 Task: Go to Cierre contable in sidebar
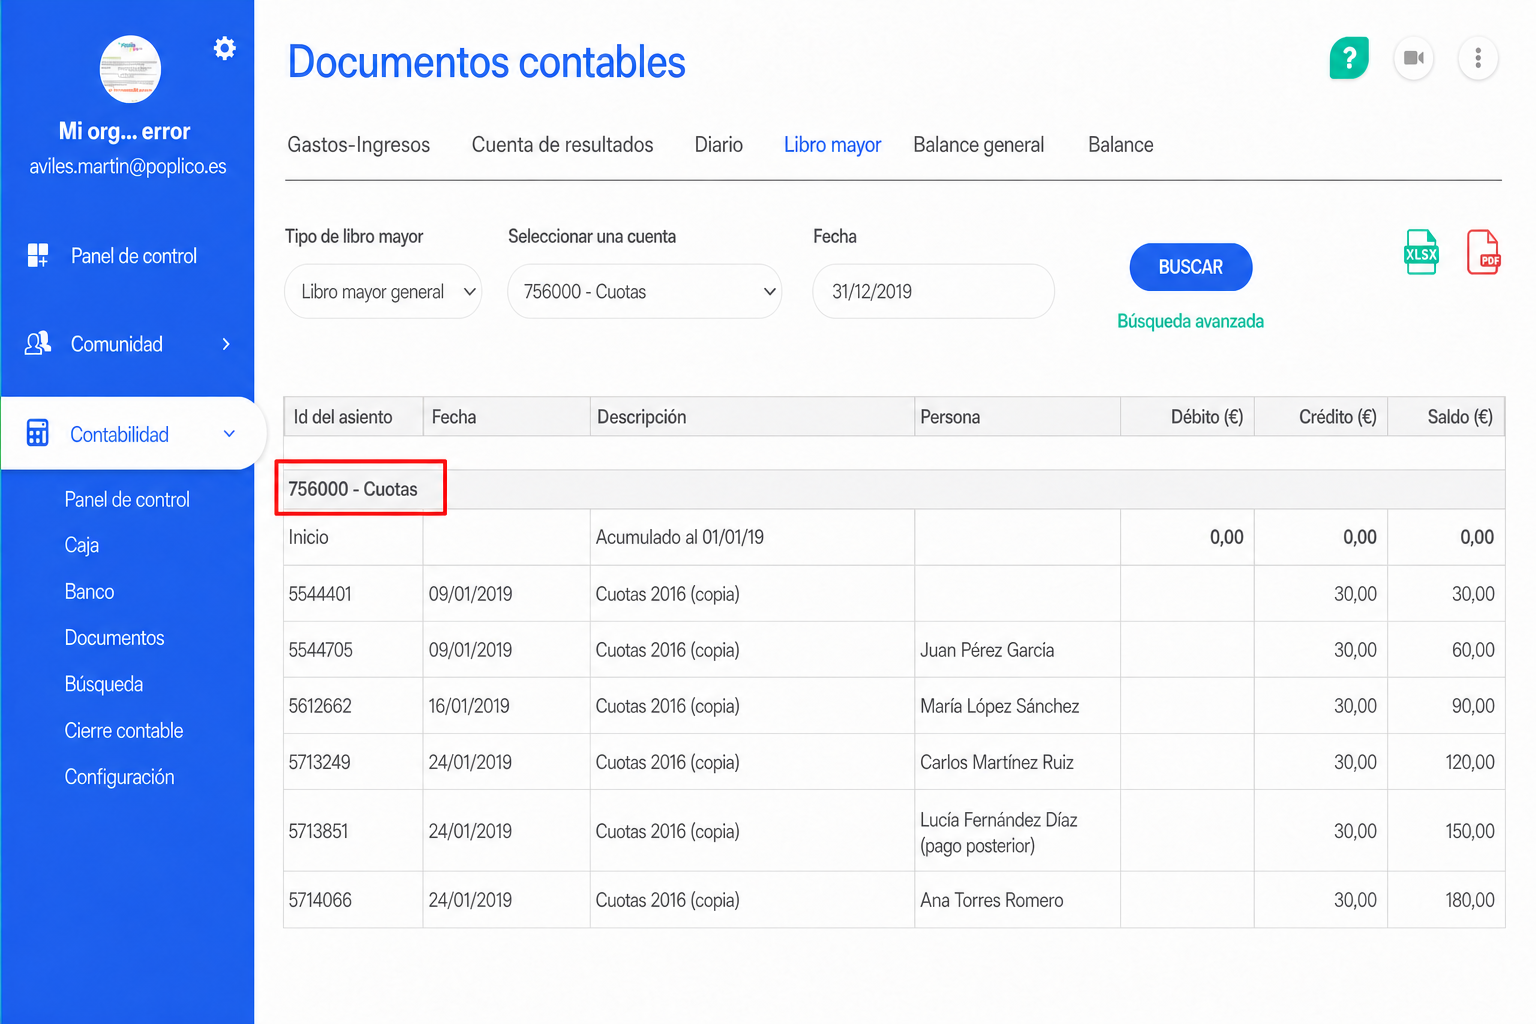click(124, 731)
